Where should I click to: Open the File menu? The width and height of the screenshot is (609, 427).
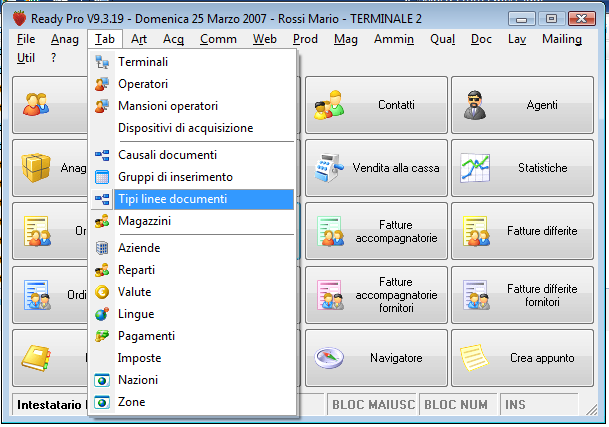26,39
